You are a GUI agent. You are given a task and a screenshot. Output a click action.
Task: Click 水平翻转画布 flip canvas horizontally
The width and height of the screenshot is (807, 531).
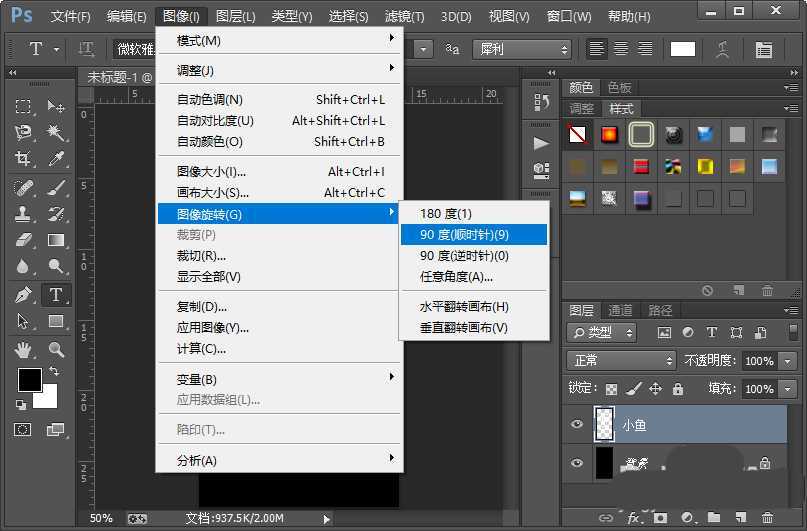pos(464,307)
